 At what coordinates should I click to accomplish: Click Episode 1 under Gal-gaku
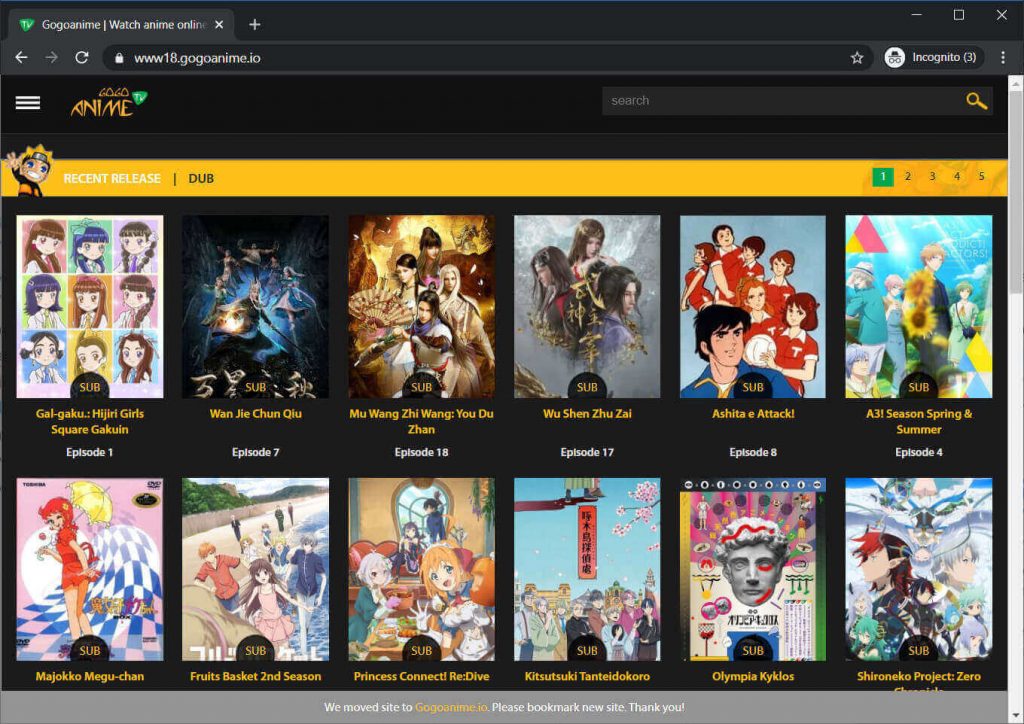(x=89, y=452)
